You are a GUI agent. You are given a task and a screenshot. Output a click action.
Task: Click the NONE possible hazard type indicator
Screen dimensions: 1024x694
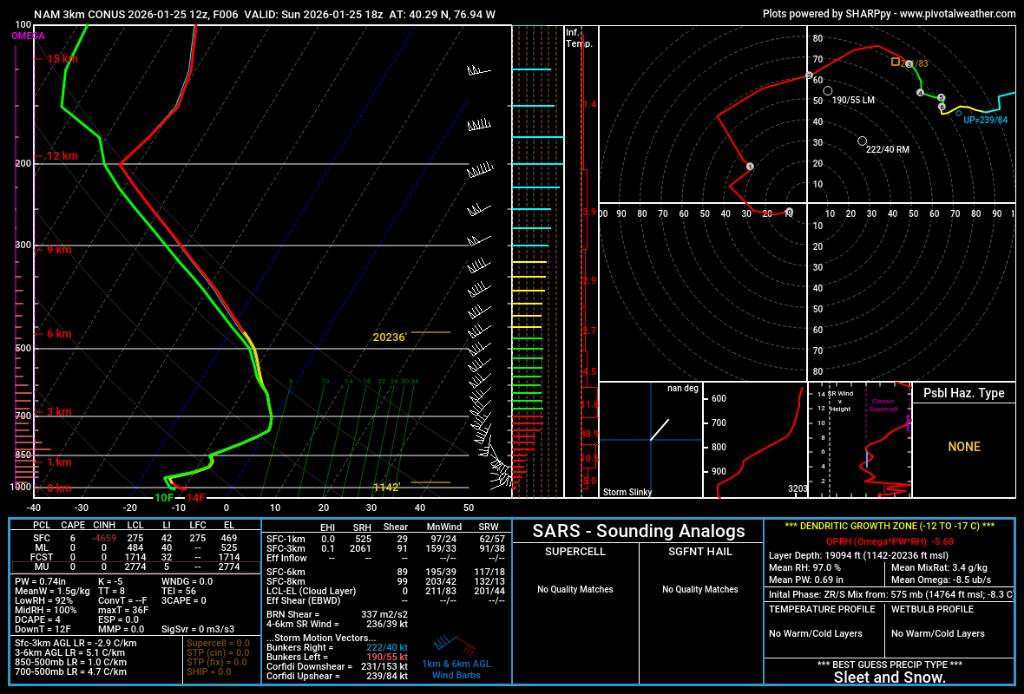[x=964, y=446]
